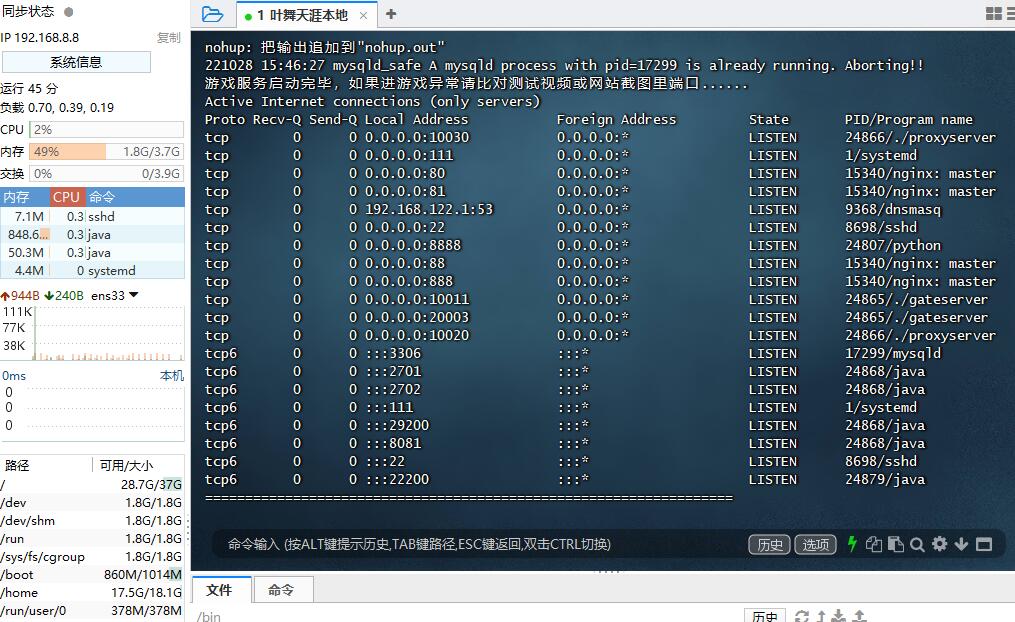Select the java 848.6 memory process row

(x=93, y=235)
